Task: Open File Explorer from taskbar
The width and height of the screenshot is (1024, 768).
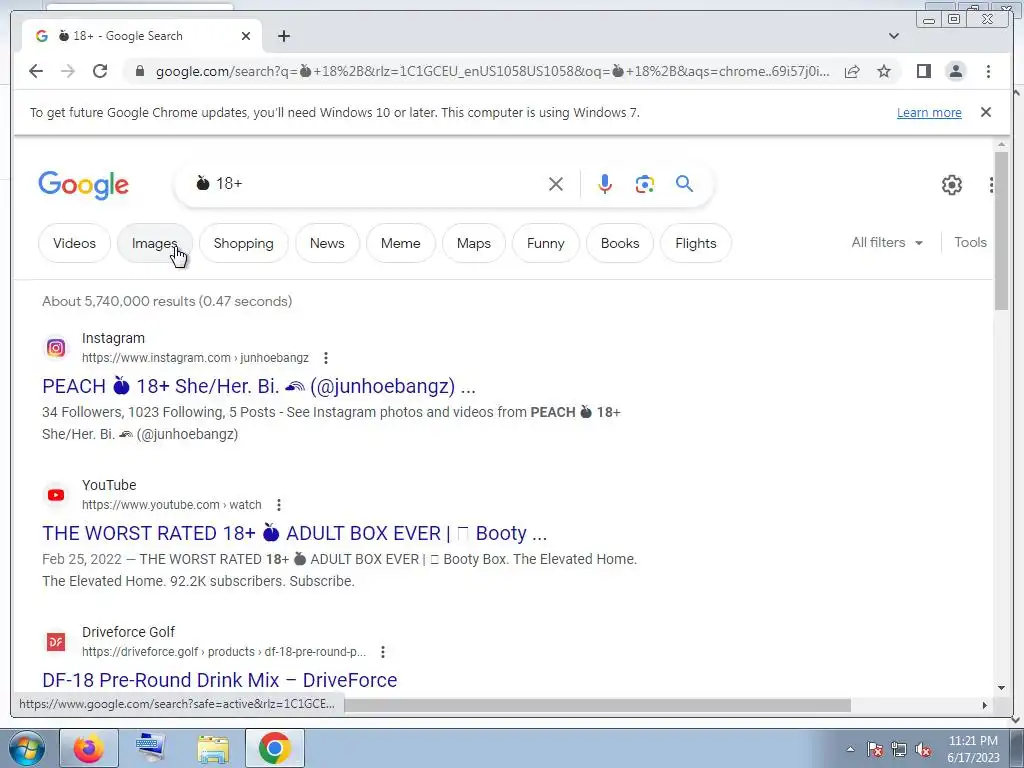Action: (213, 748)
